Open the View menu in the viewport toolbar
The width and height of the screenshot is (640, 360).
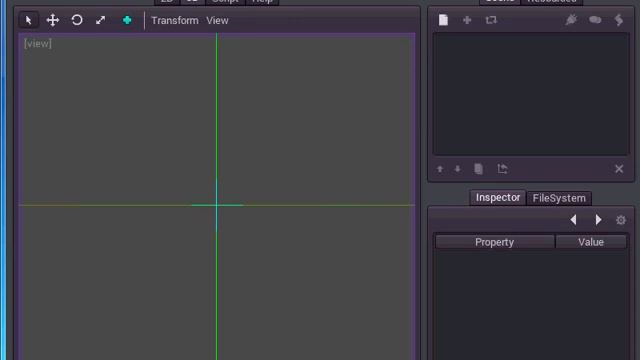pos(217,20)
